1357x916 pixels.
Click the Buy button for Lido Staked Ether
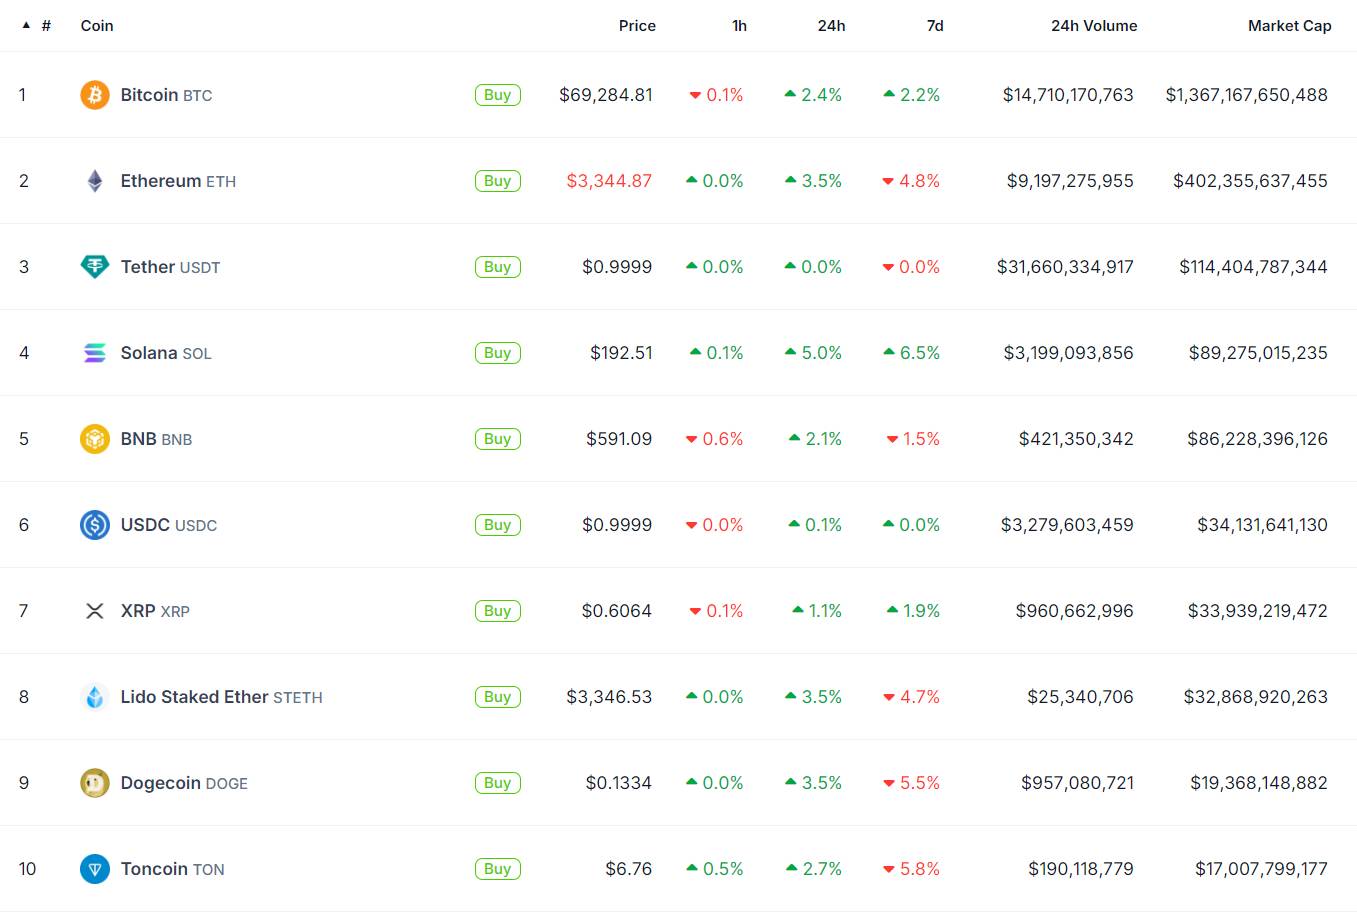498,697
